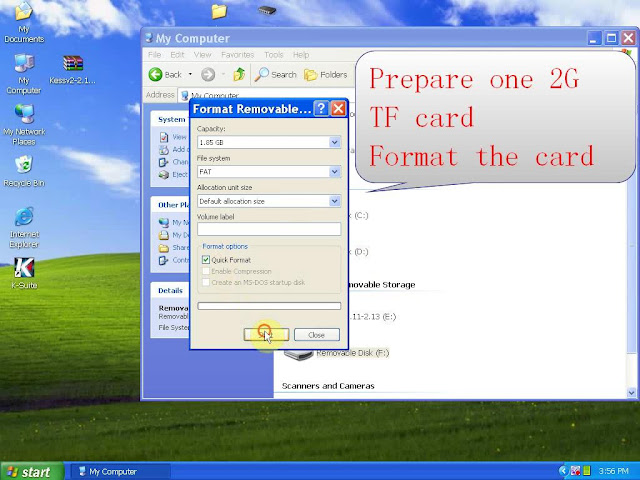The image size is (640, 480).
Task: Open the Forward button history dropdown arrow
Action: pyautogui.click(x=223, y=75)
